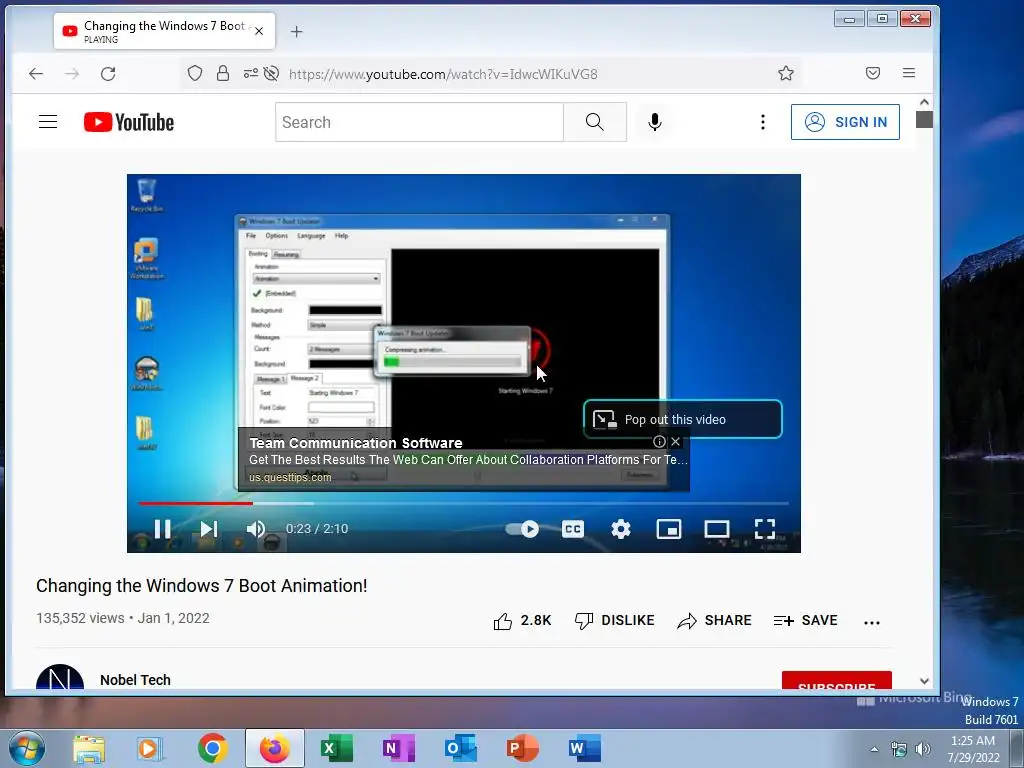Show hidden system tray icons
Image resolution: width=1024 pixels, height=768 pixels.
coord(874,749)
